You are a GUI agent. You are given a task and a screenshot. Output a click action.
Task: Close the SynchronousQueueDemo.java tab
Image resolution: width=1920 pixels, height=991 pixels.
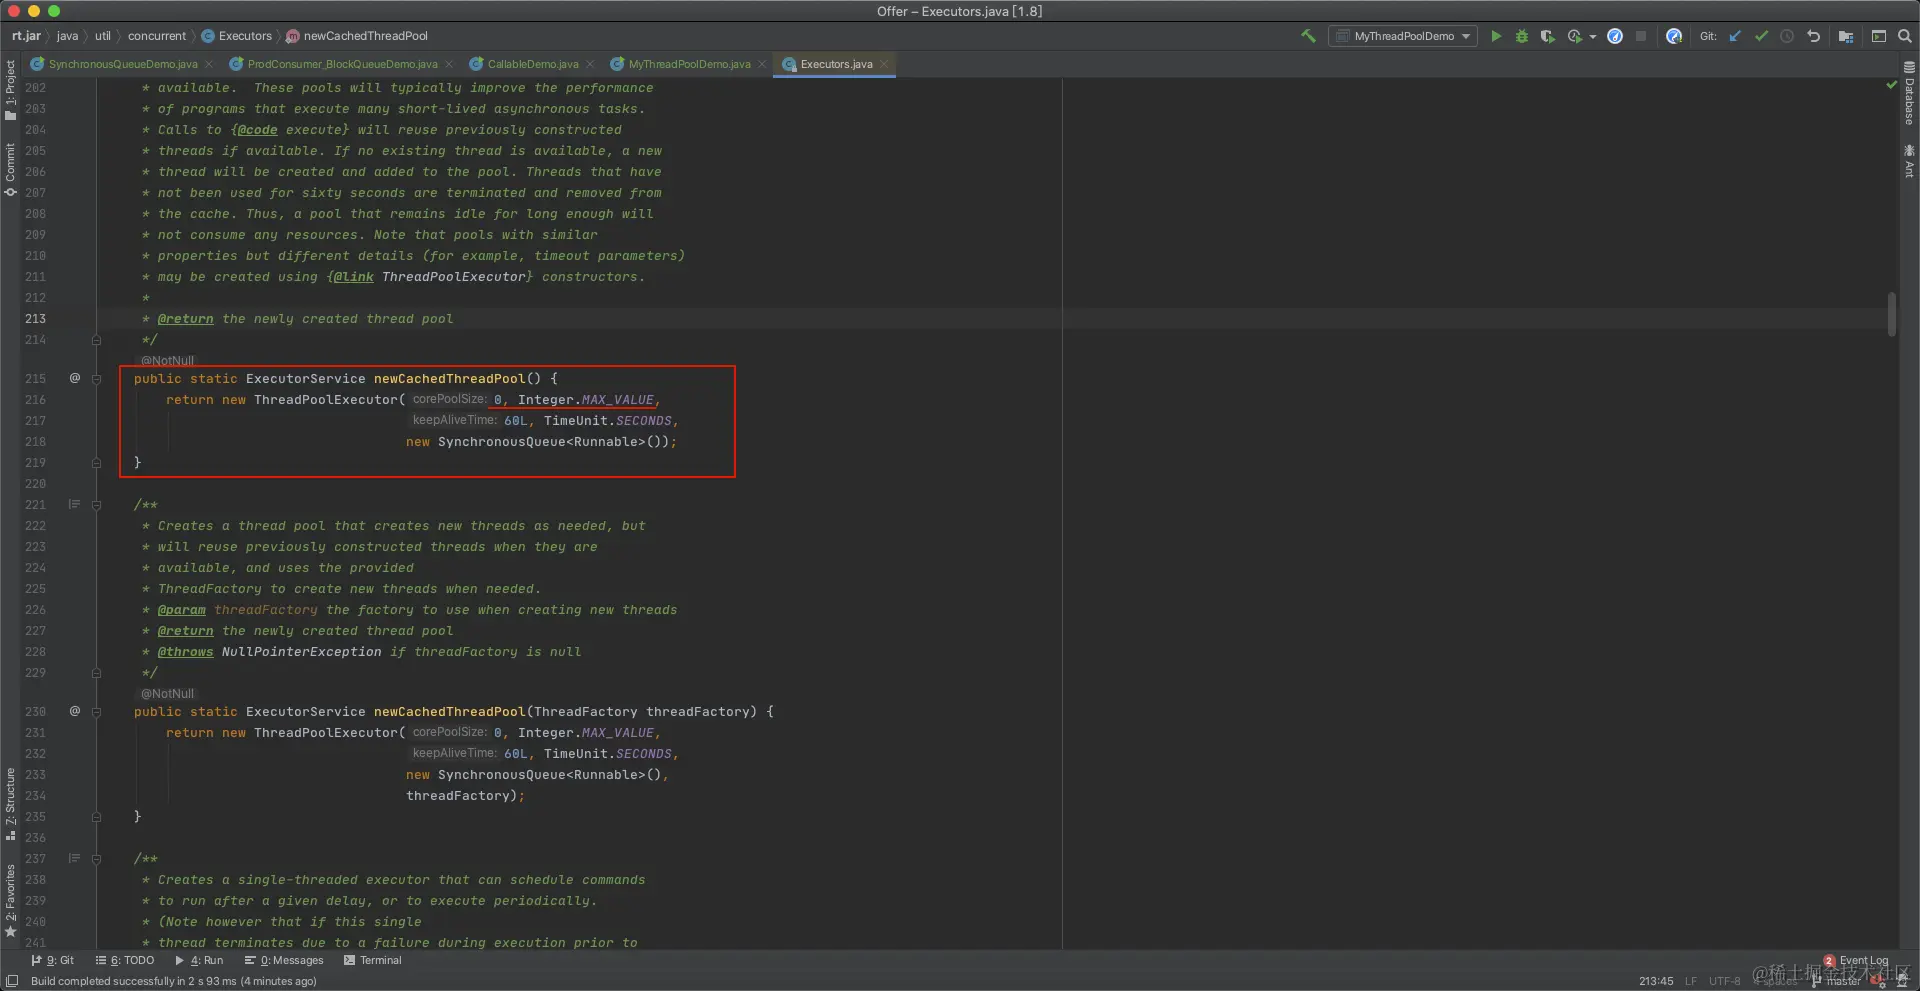[x=208, y=65]
